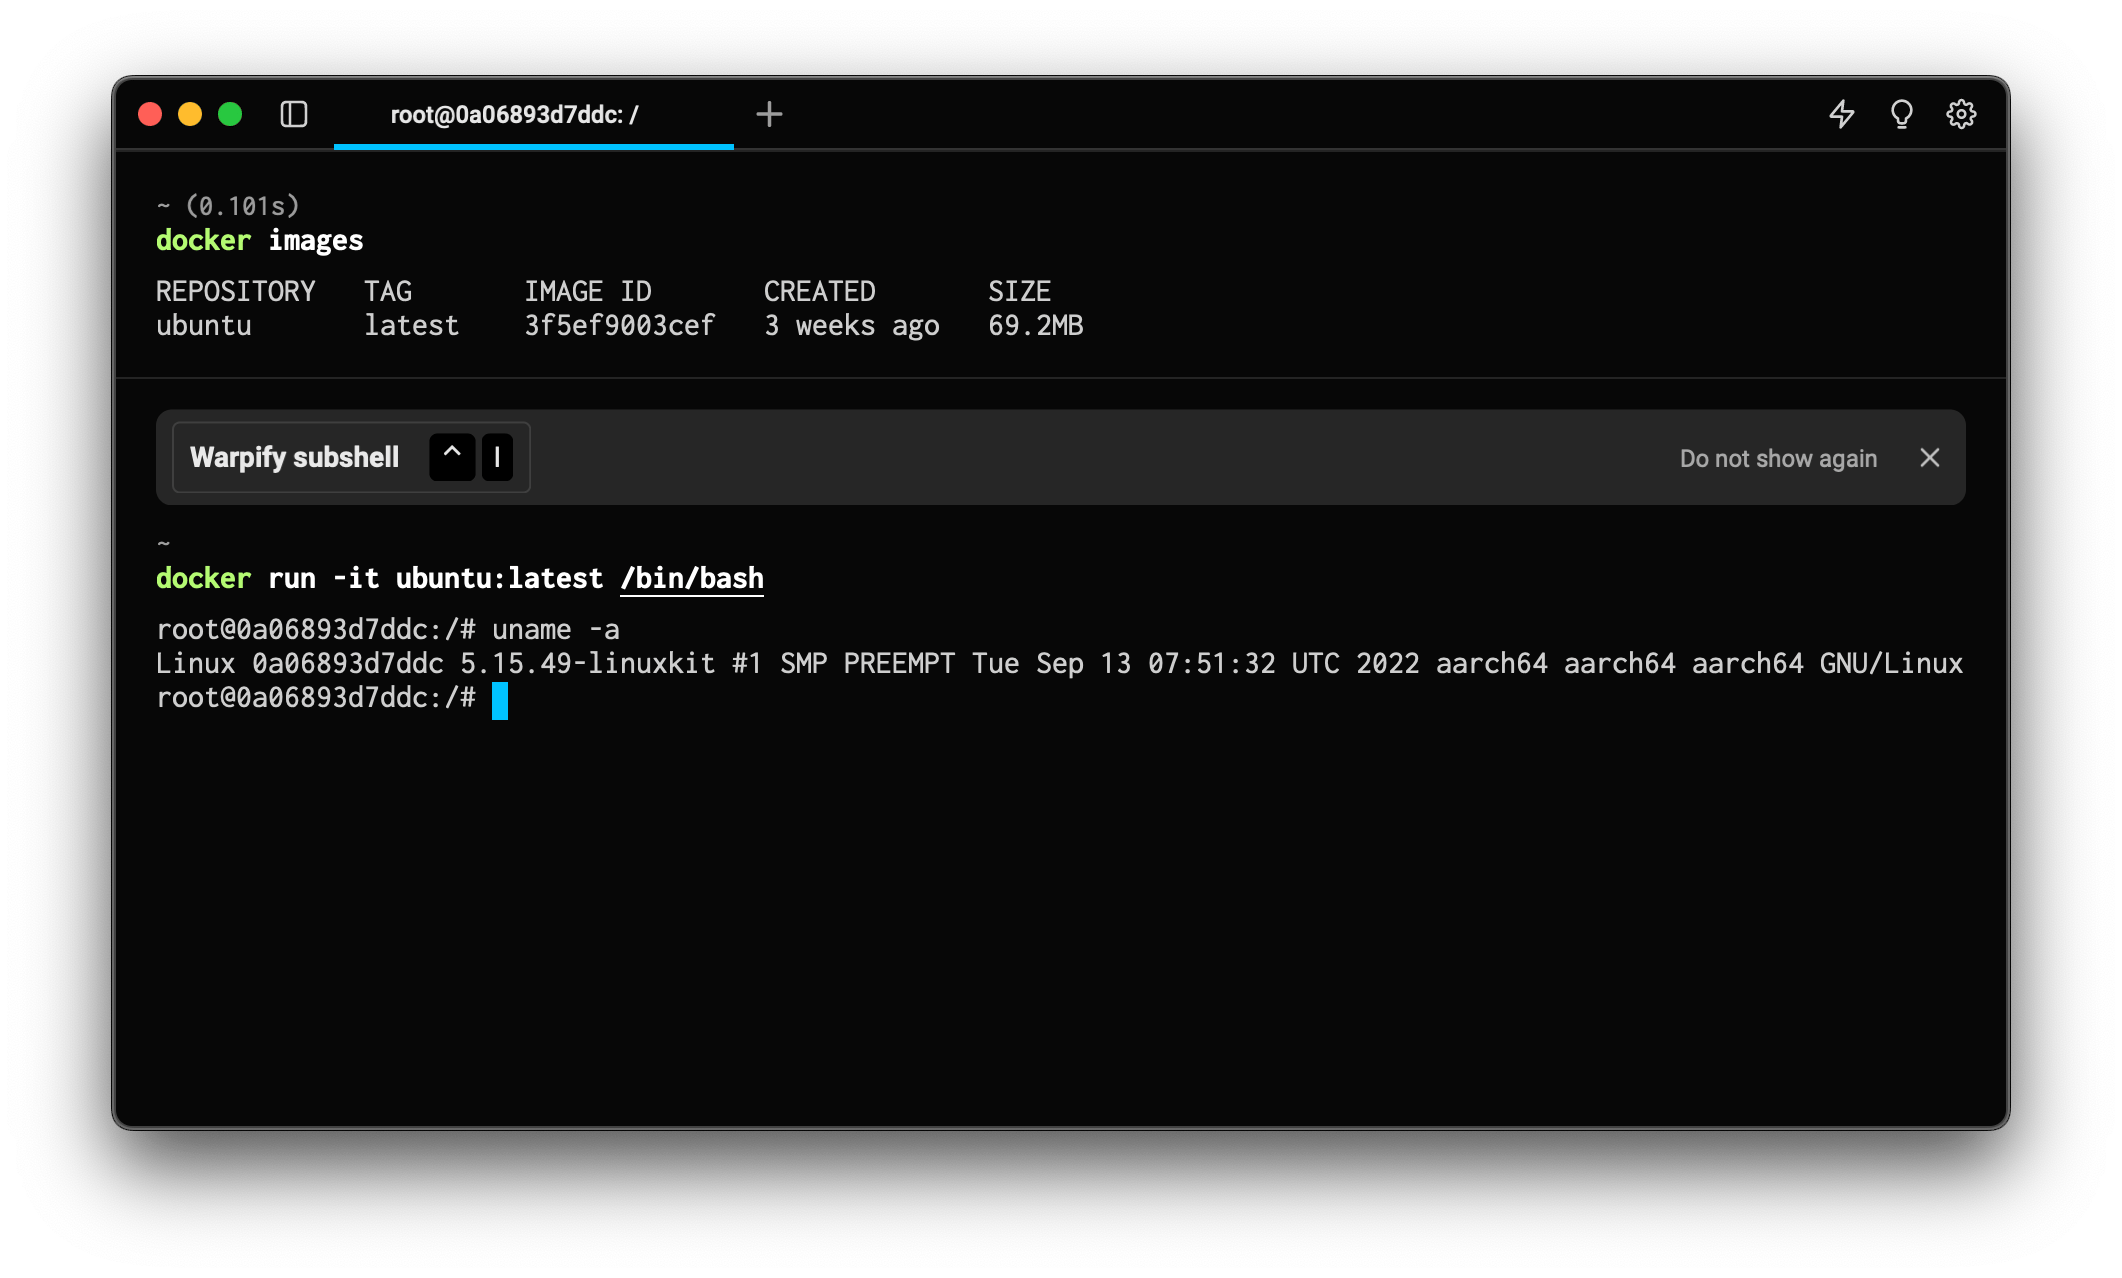Image resolution: width=2122 pixels, height=1278 pixels.
Task: Open new tab with plus icon
Action: pyautogui.click(x=769, y=114)
